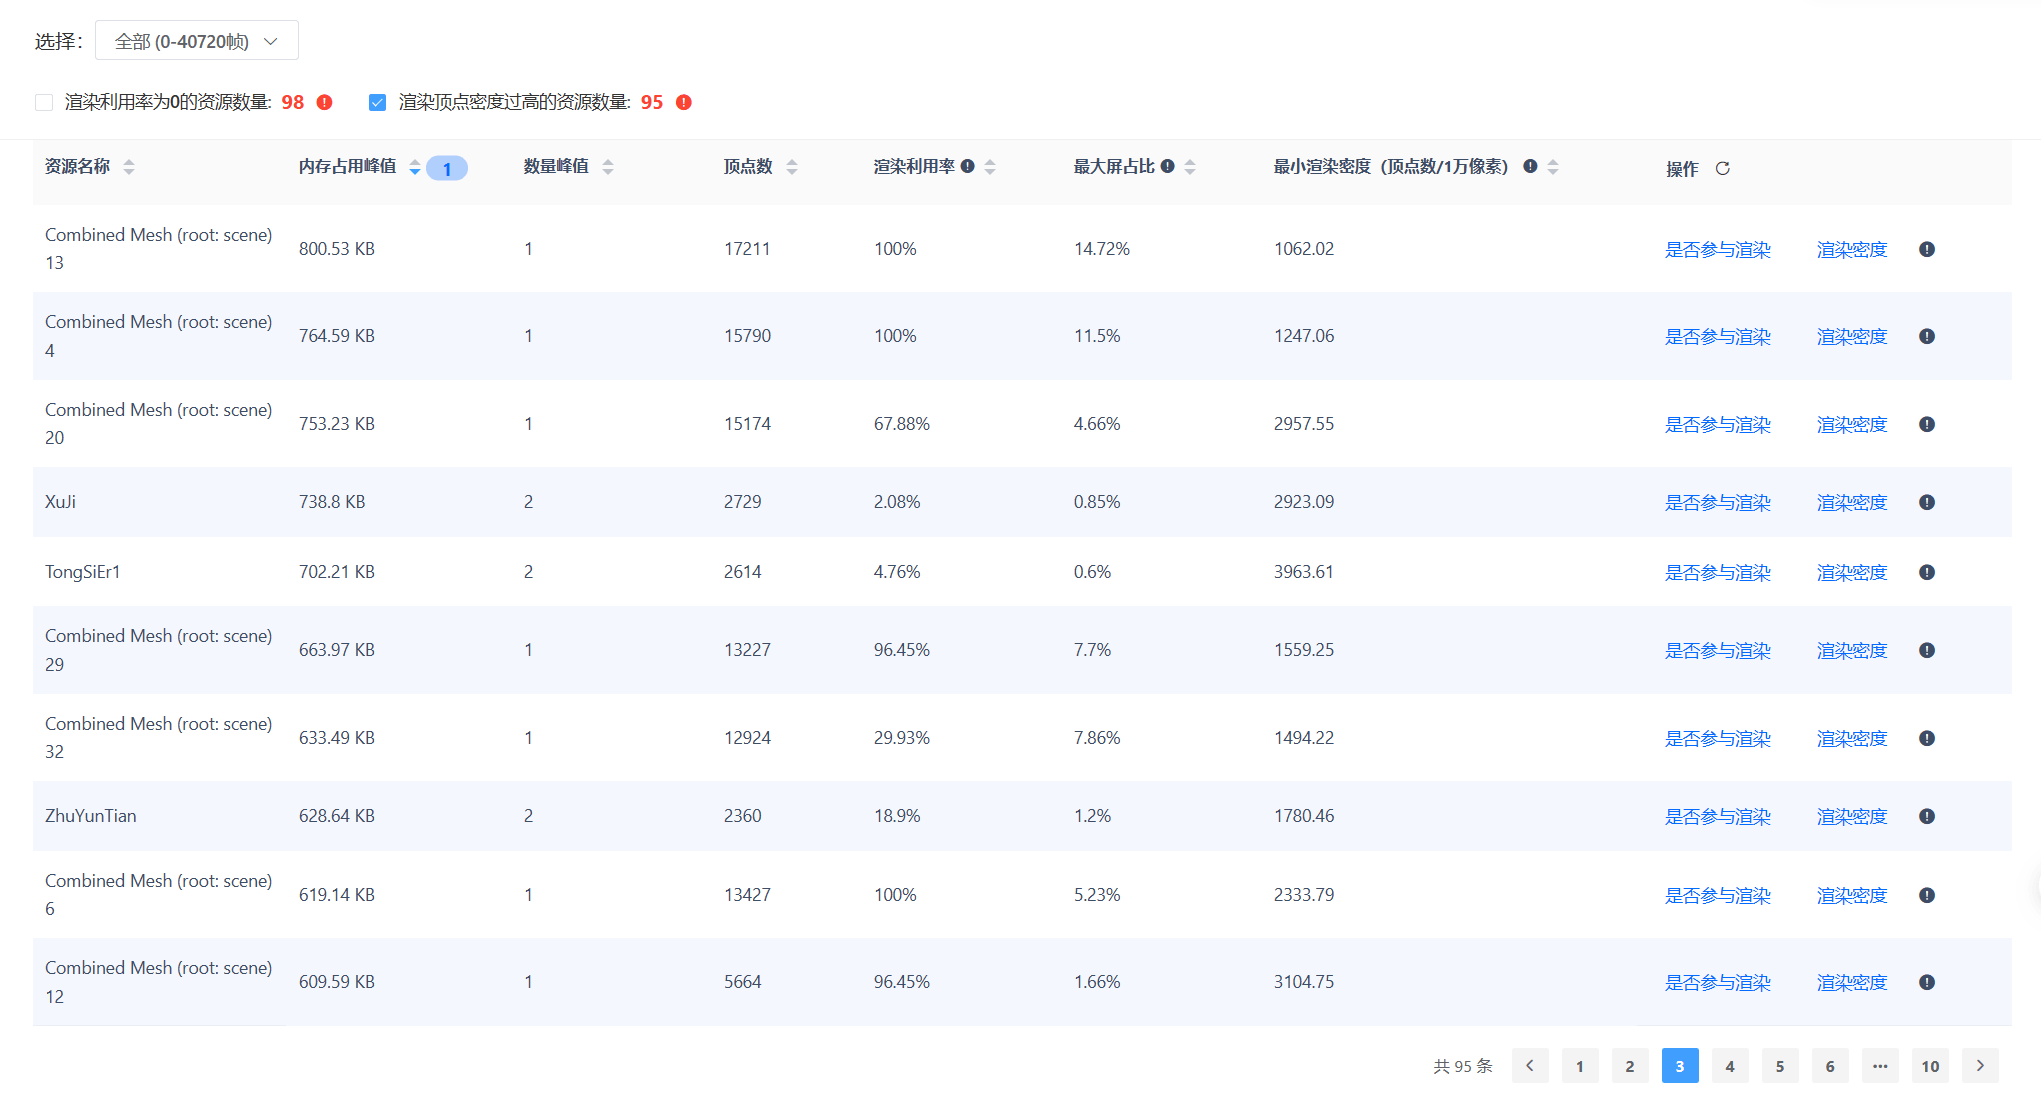Open the 全部 (0-40720帧) selection dropdown

click(x=197, y=41)
